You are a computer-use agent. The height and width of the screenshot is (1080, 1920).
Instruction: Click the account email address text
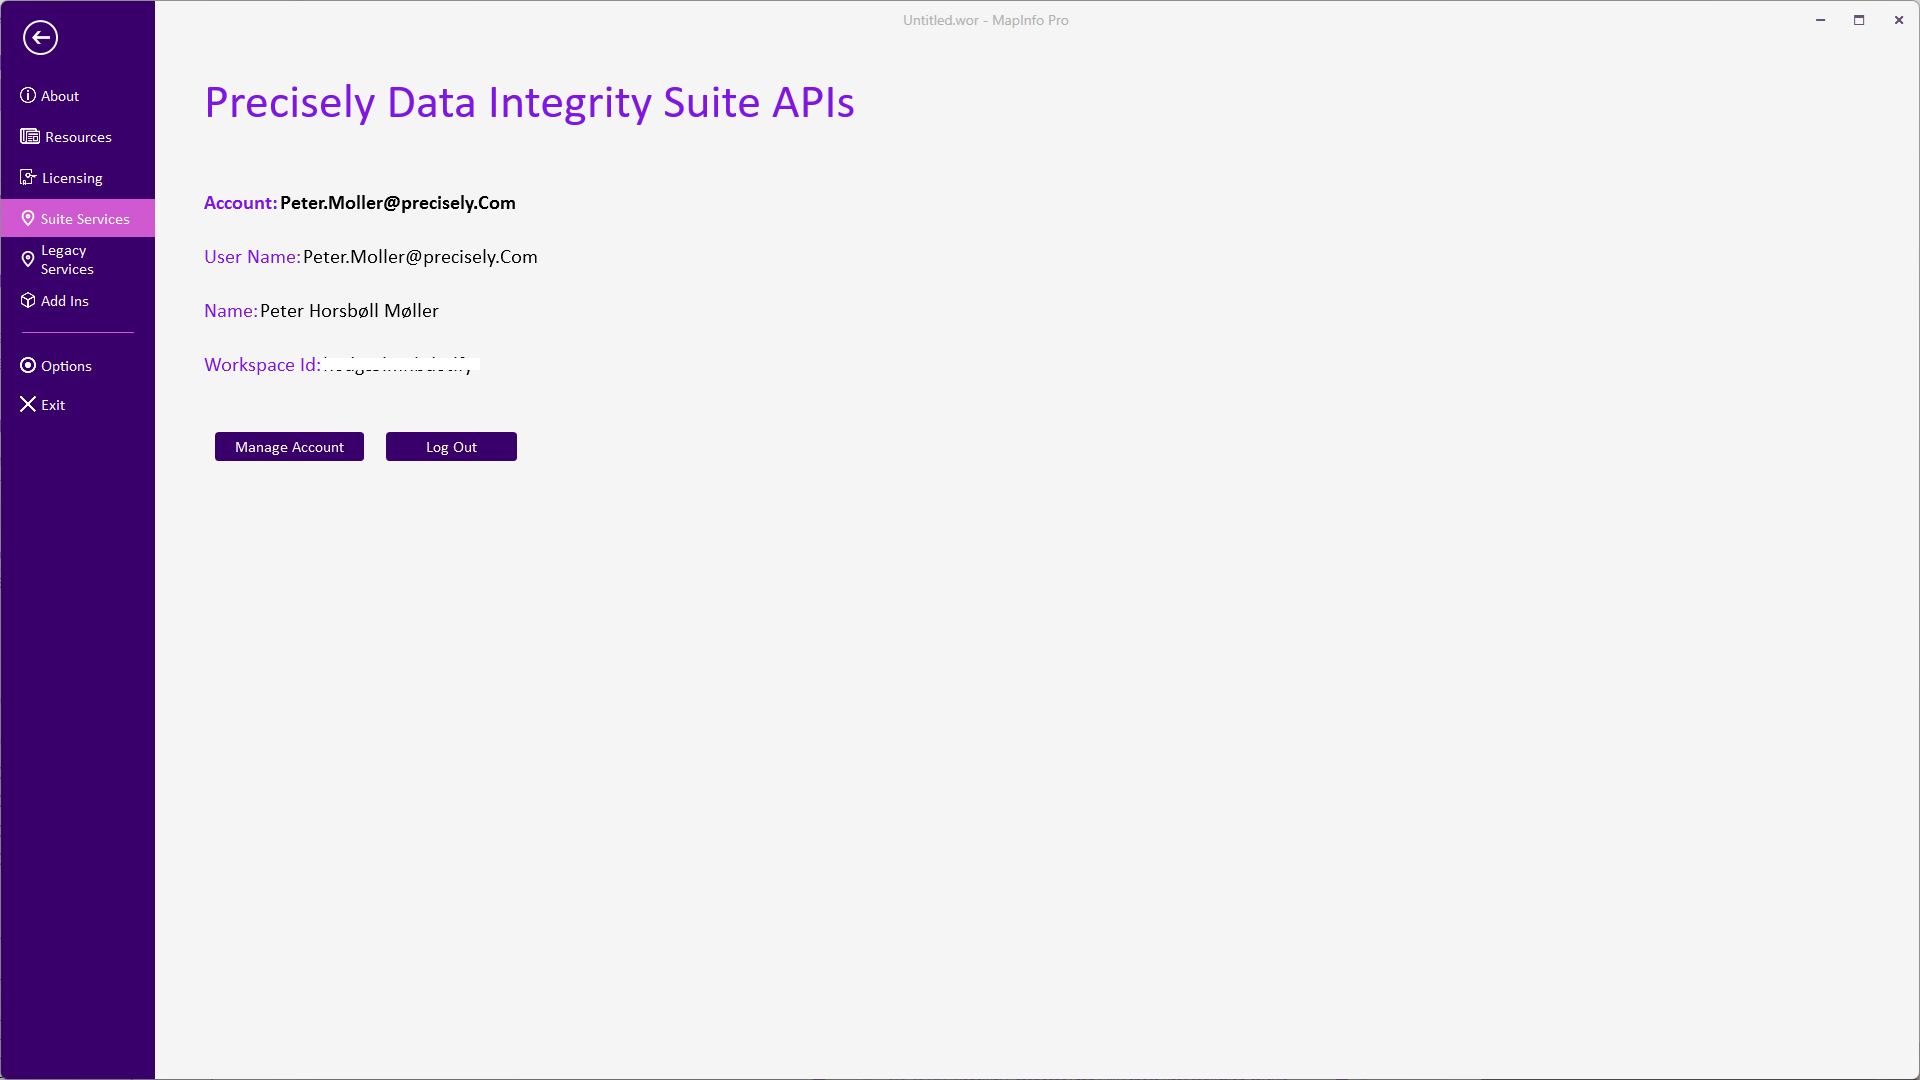(x=398, y=203)
